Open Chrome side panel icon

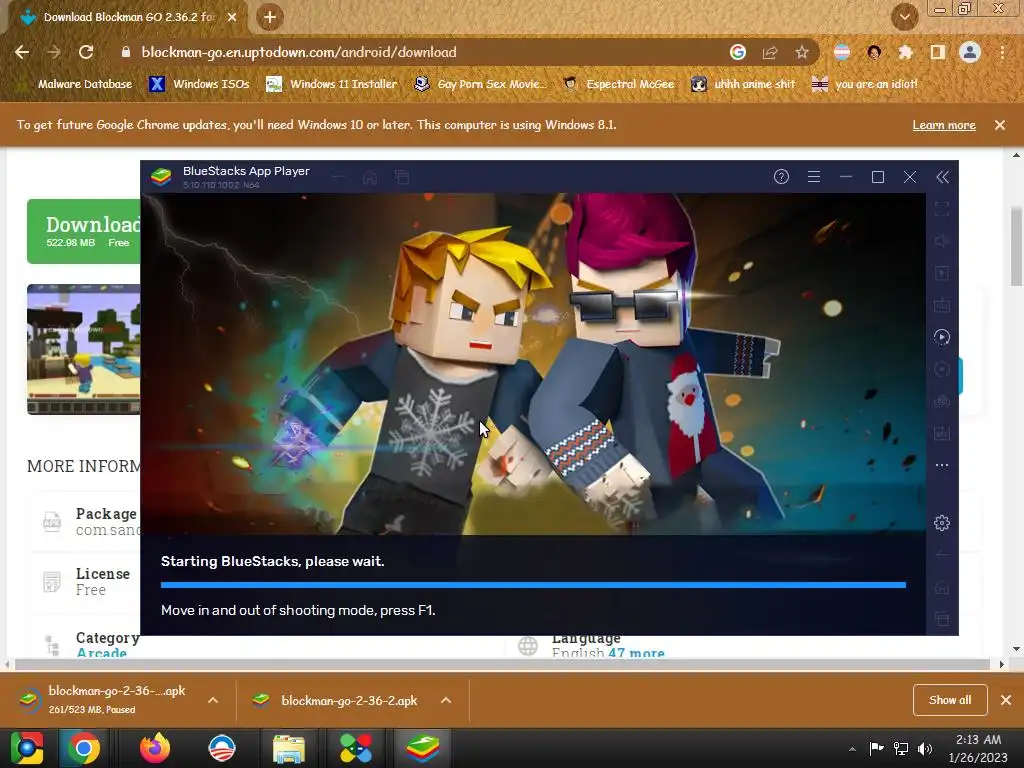938,52
